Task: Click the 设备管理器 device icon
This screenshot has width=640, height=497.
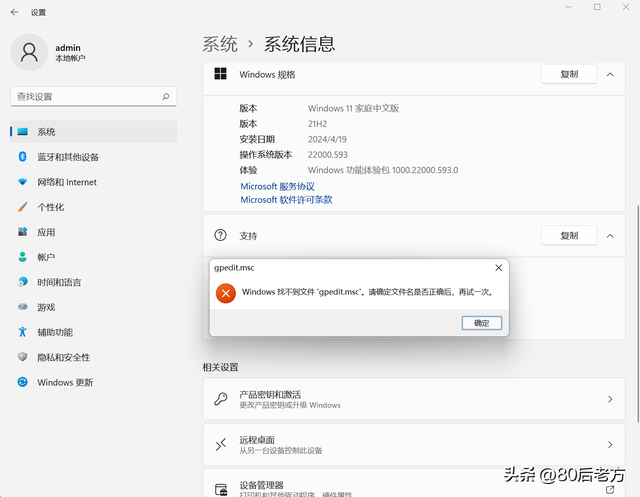Action: click(x=221, y=490)
